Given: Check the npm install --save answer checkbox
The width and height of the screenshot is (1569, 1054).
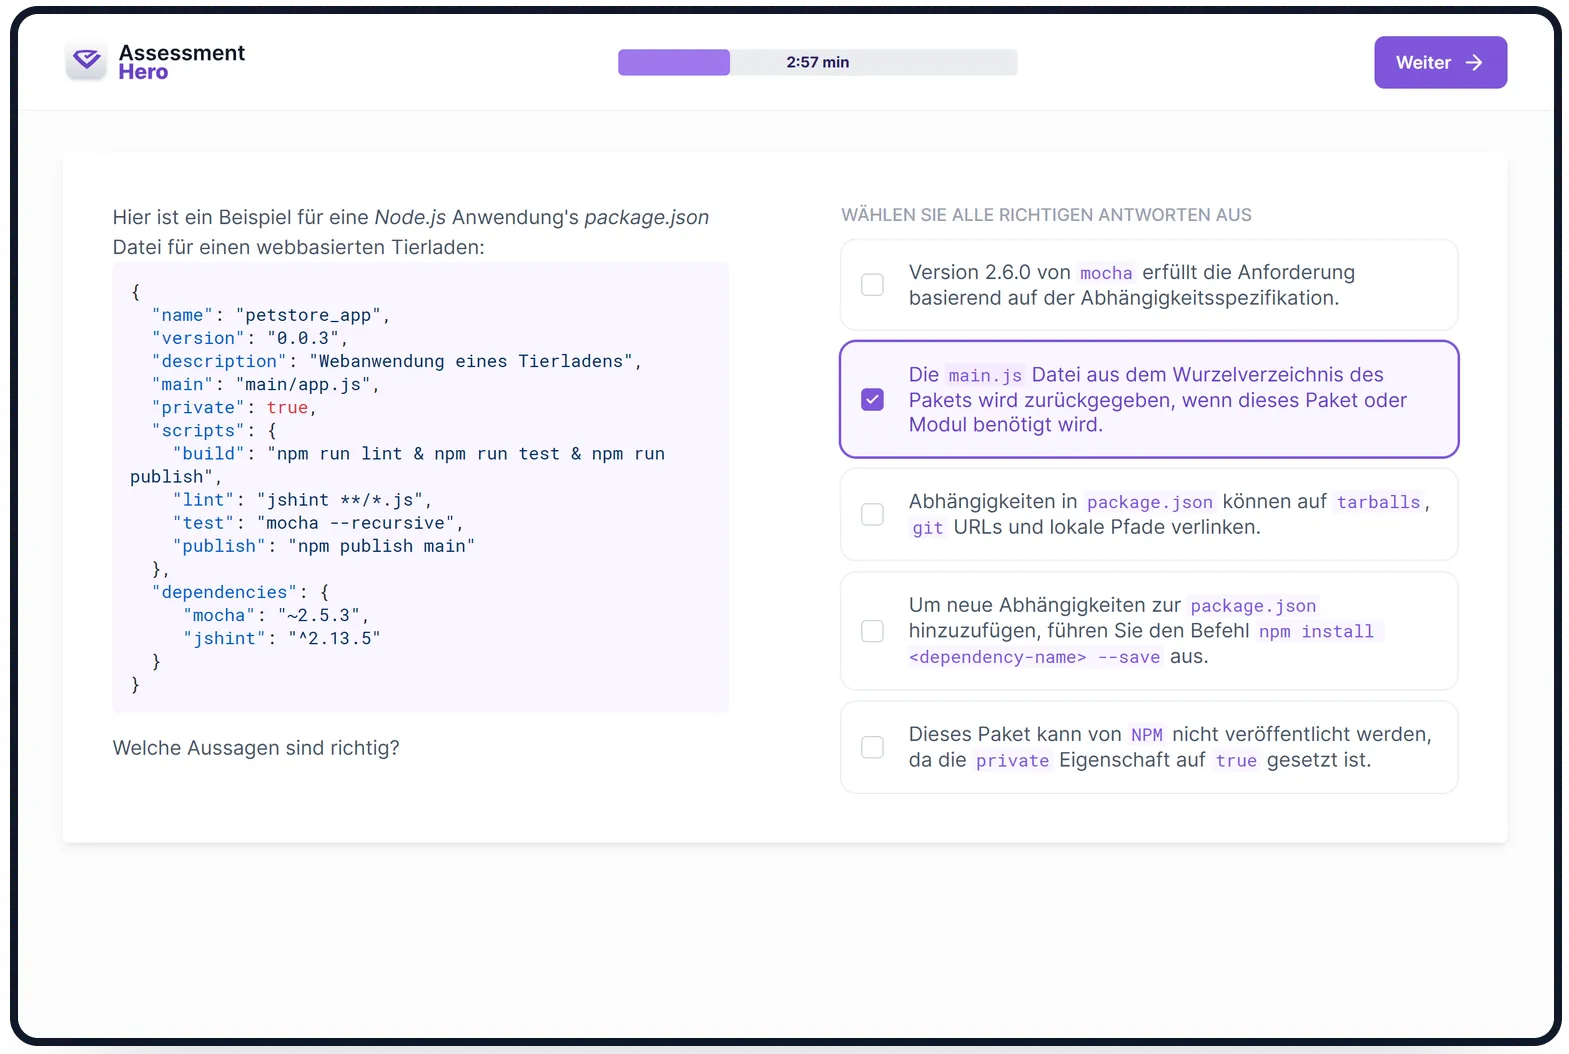Looking at the screenshot, I should (873, 631).
